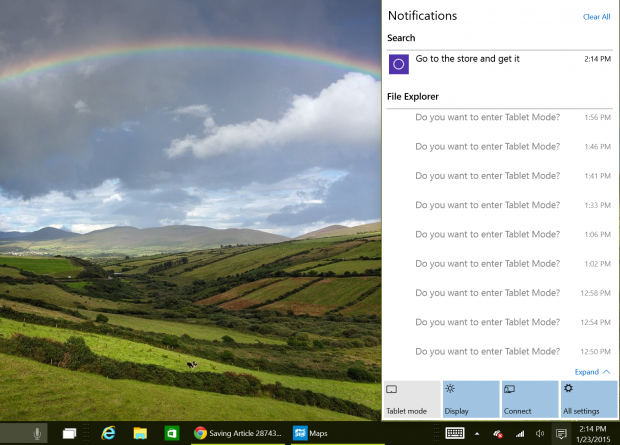
Task: Open Tablet Mode notification from 12:58 PM
Action: pyautogui.click(x=500, y=293)
